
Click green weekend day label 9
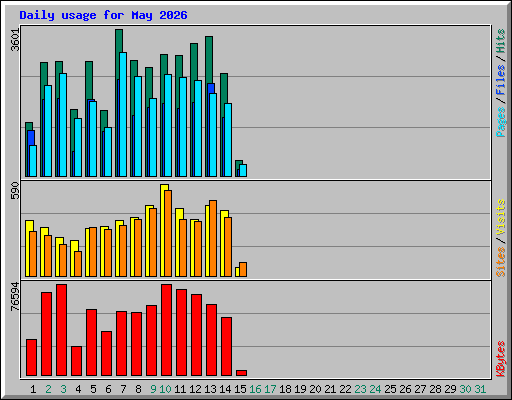tap(153, 389)
